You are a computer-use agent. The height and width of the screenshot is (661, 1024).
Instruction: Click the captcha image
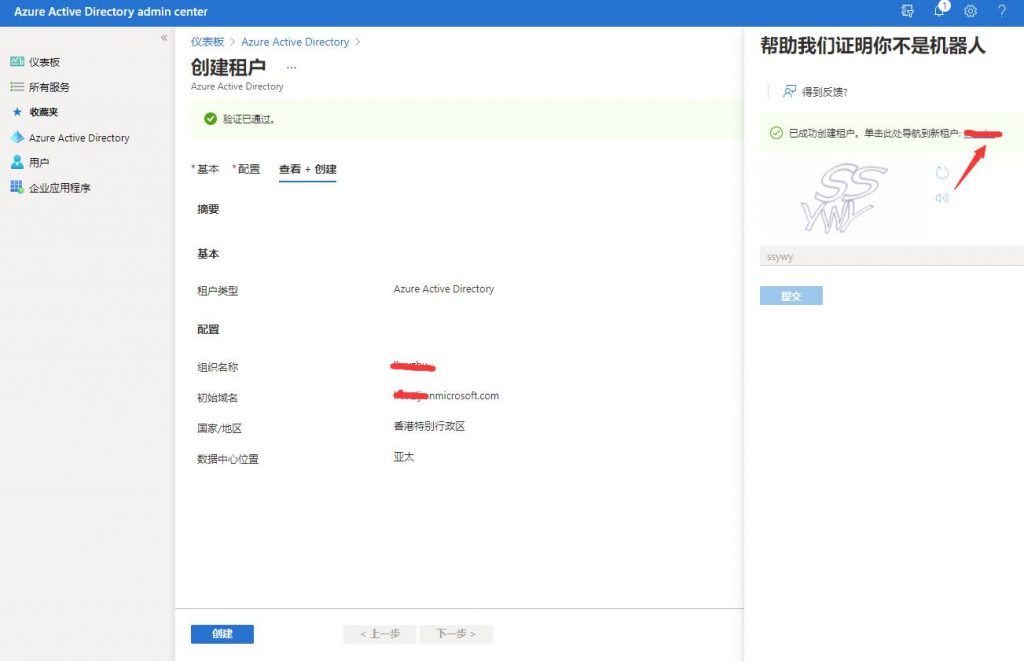pos(844,199)
